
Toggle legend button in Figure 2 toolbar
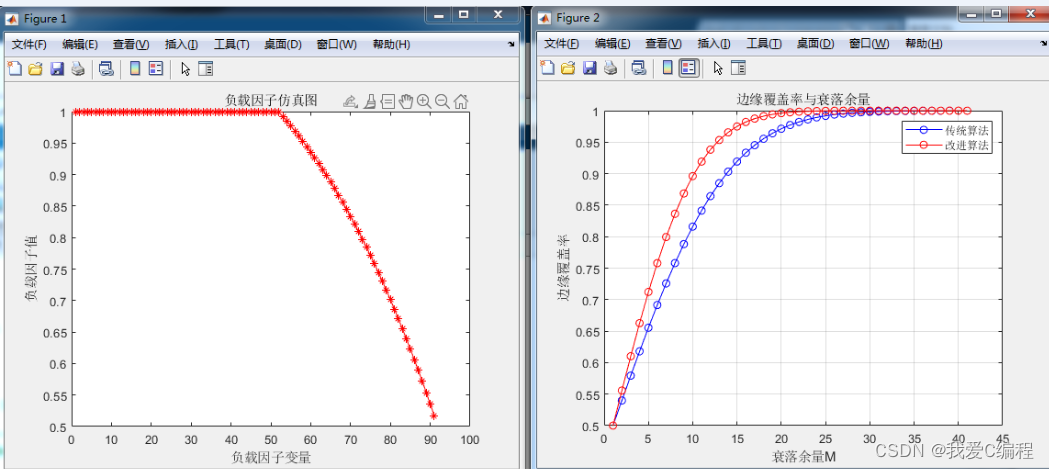click(688, 68)
